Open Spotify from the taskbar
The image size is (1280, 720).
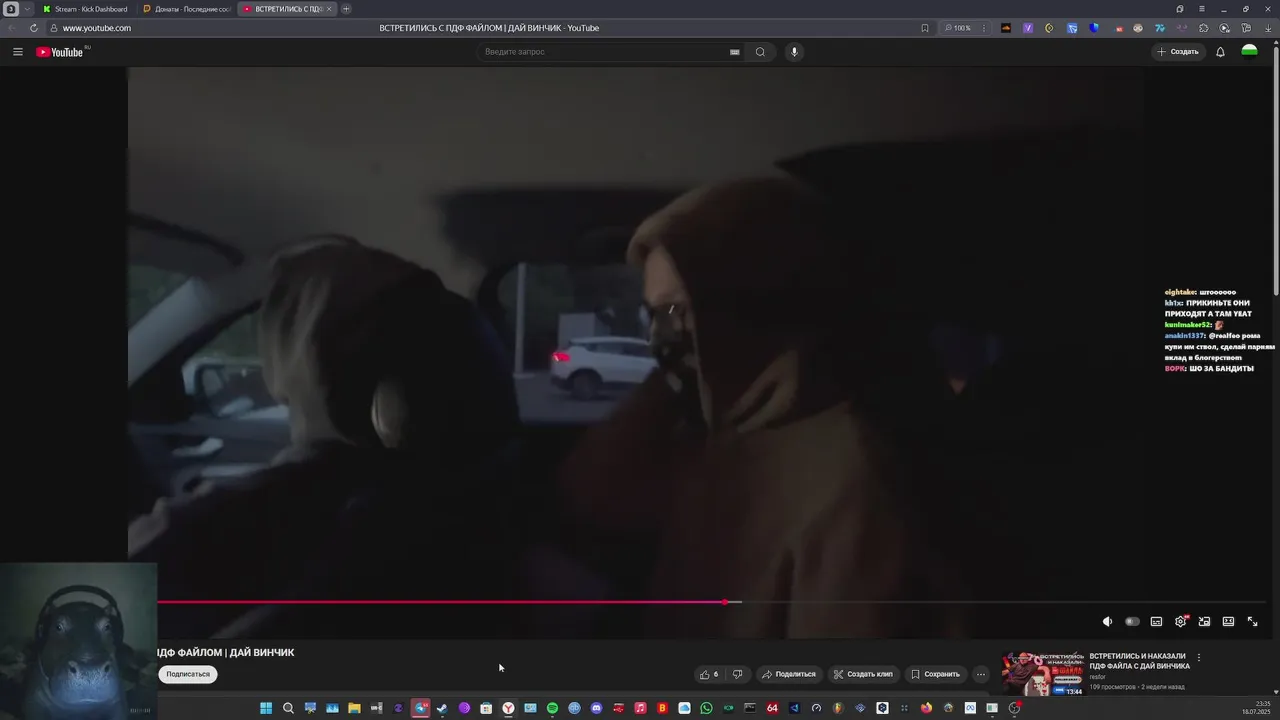point(552,708)
